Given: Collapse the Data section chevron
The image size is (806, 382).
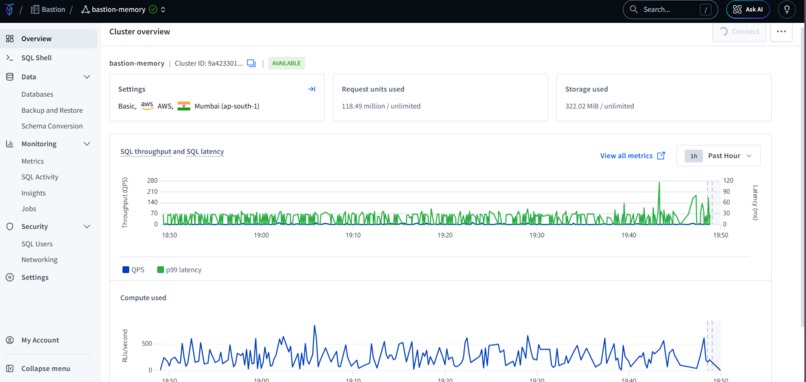Looking at the screenshot, I should pos(87,77).
